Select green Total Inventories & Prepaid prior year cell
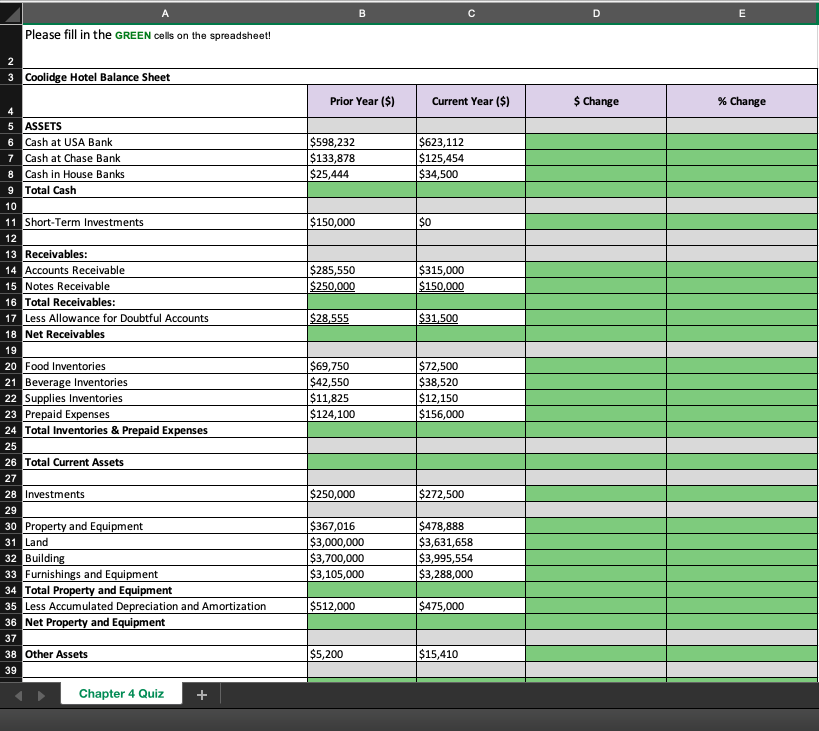 [x=362, y=430]
